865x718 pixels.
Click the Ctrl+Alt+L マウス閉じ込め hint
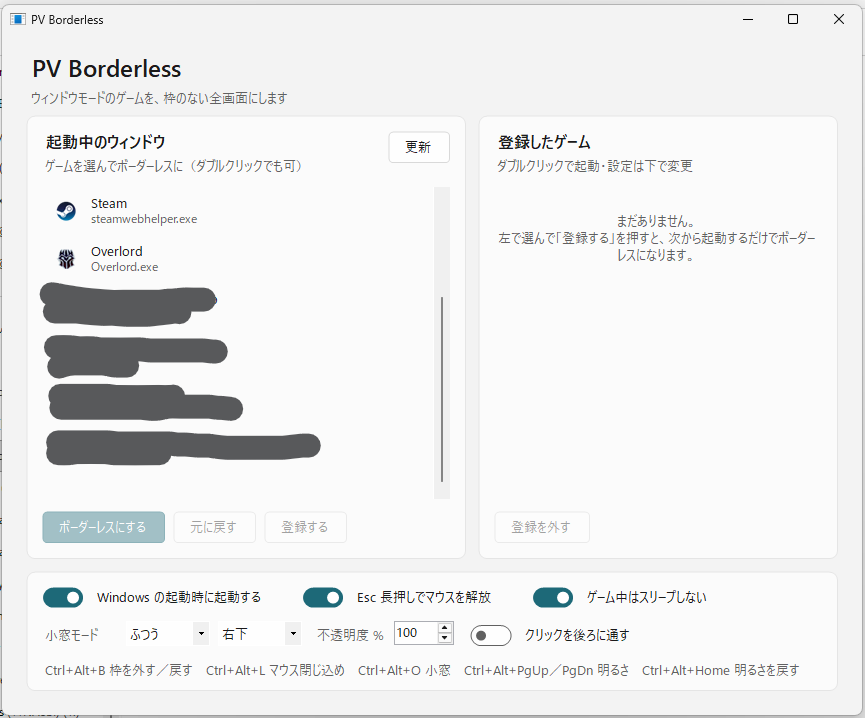tap(275, 671)
